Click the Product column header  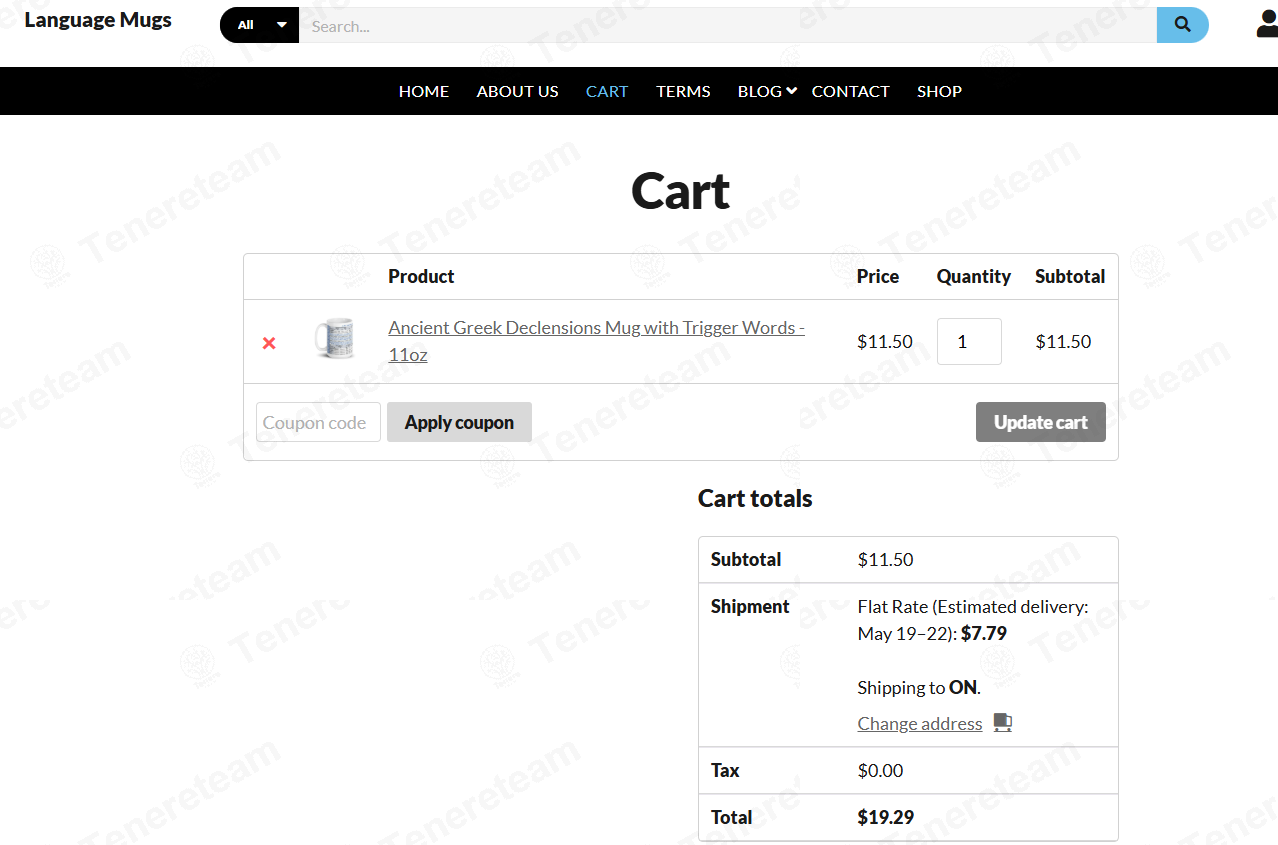[421, 276]
